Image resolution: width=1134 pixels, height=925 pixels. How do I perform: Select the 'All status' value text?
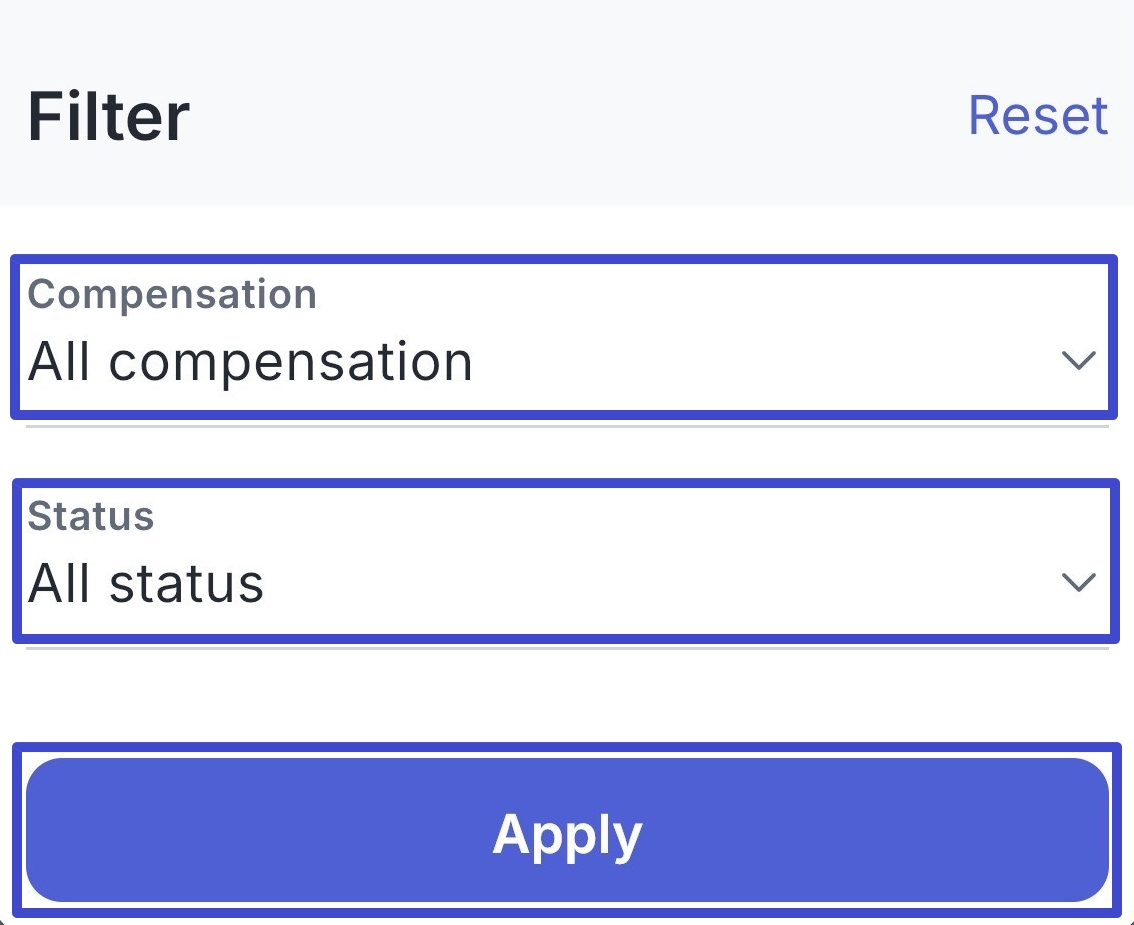(x=146, y=583)
